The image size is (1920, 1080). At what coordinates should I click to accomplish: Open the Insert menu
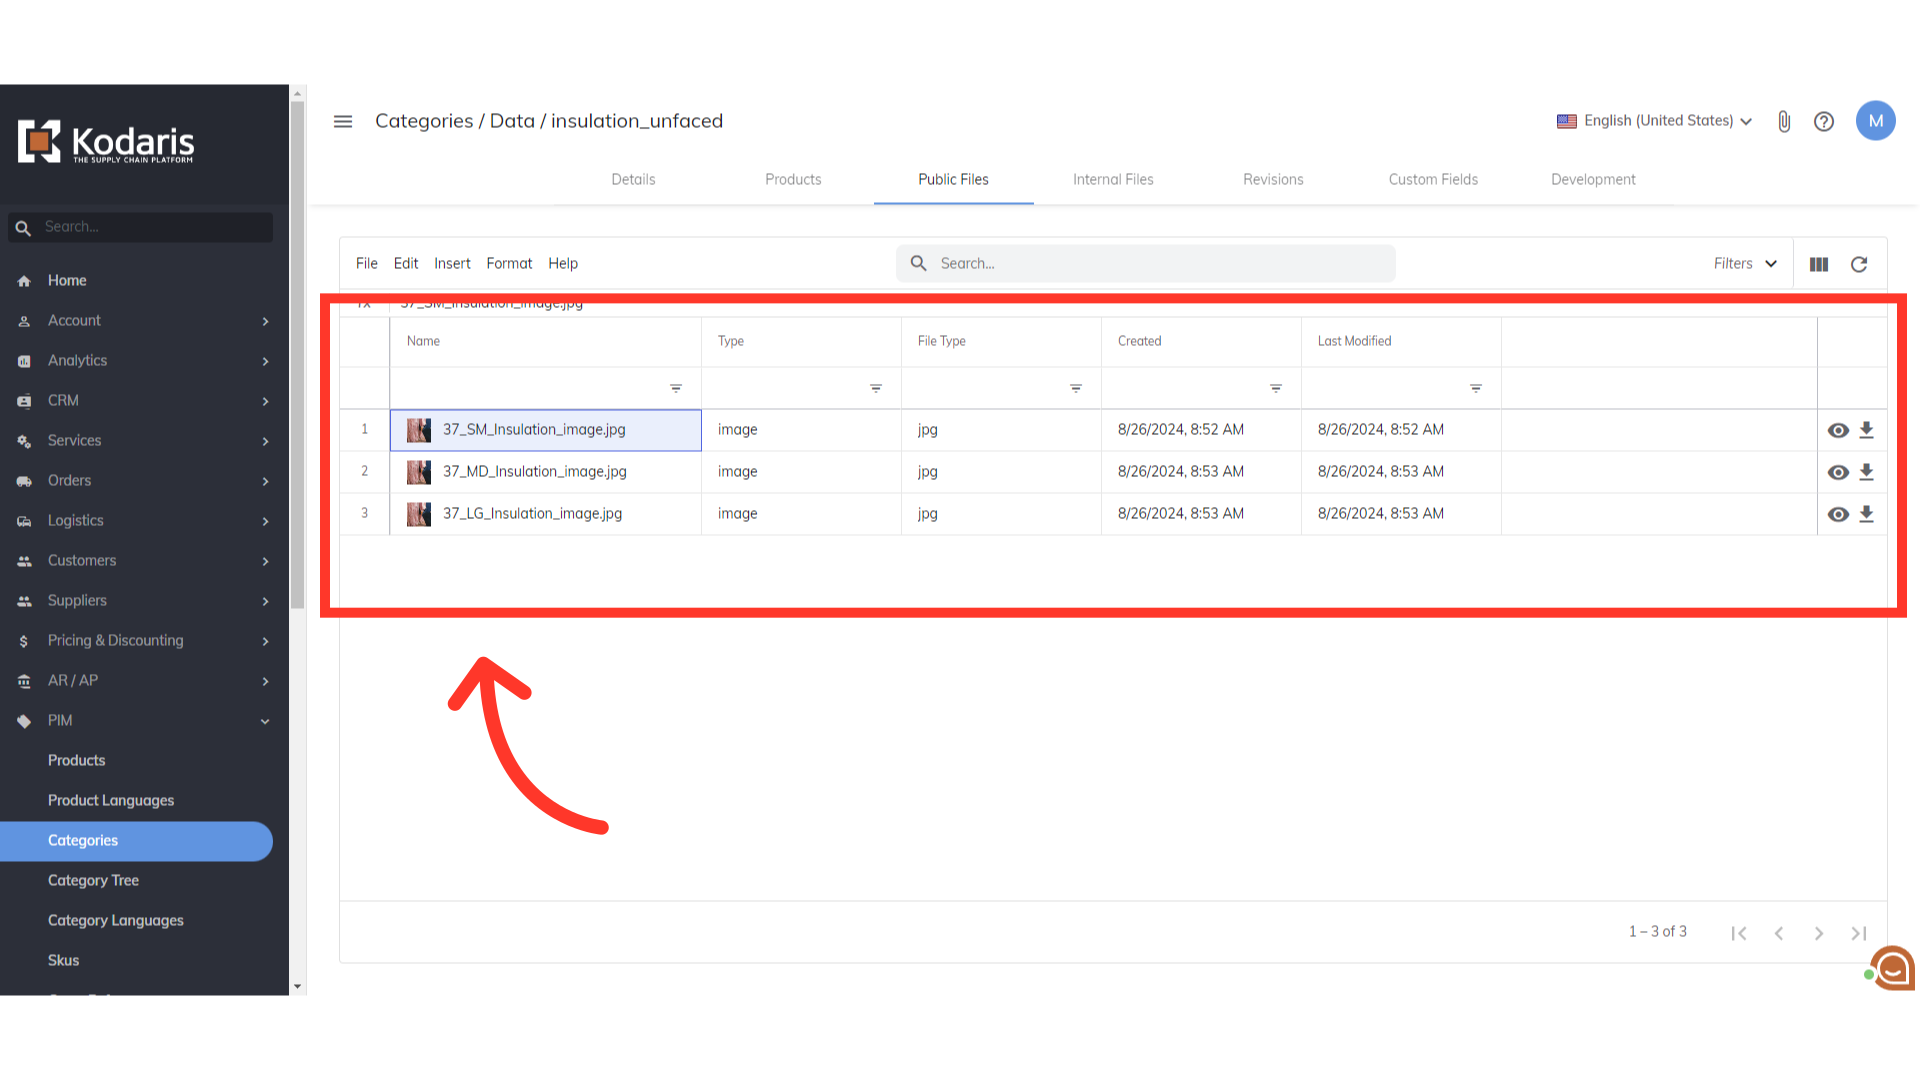pos(452,264)
